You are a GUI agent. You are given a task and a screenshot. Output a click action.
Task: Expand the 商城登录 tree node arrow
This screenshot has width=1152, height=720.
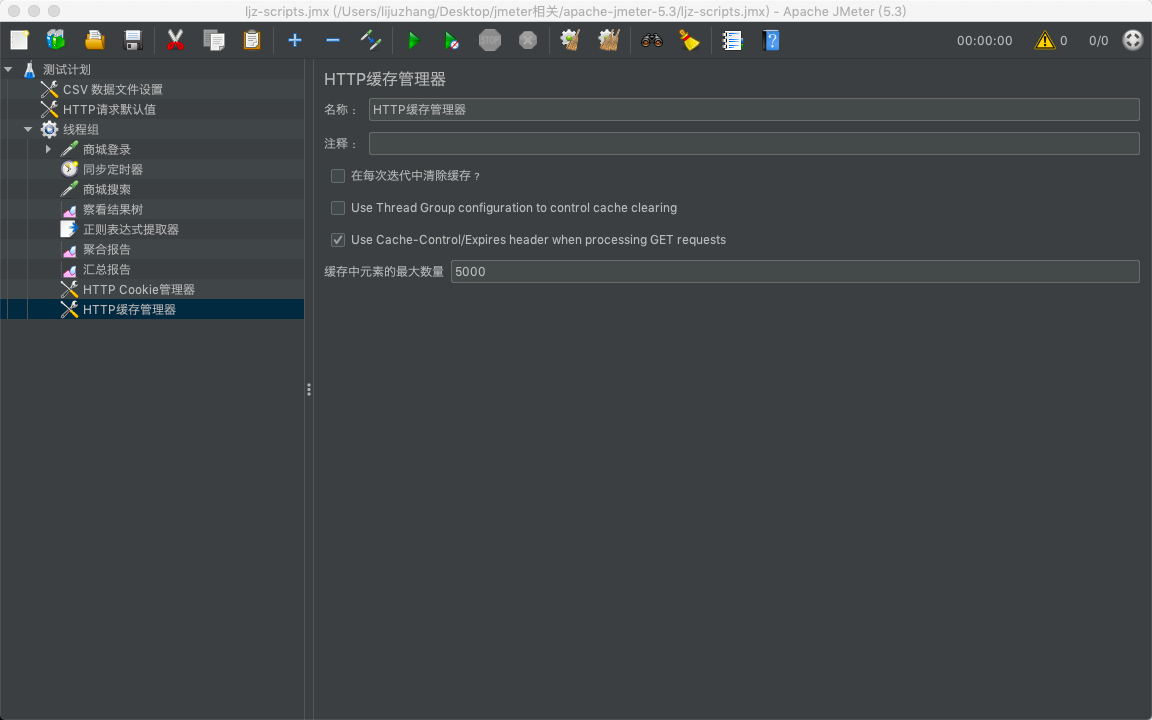tap(48, 149)
